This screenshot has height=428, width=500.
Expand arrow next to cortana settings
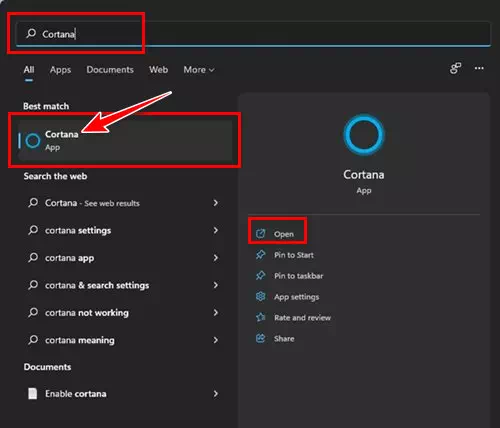[x=216, y=230]
